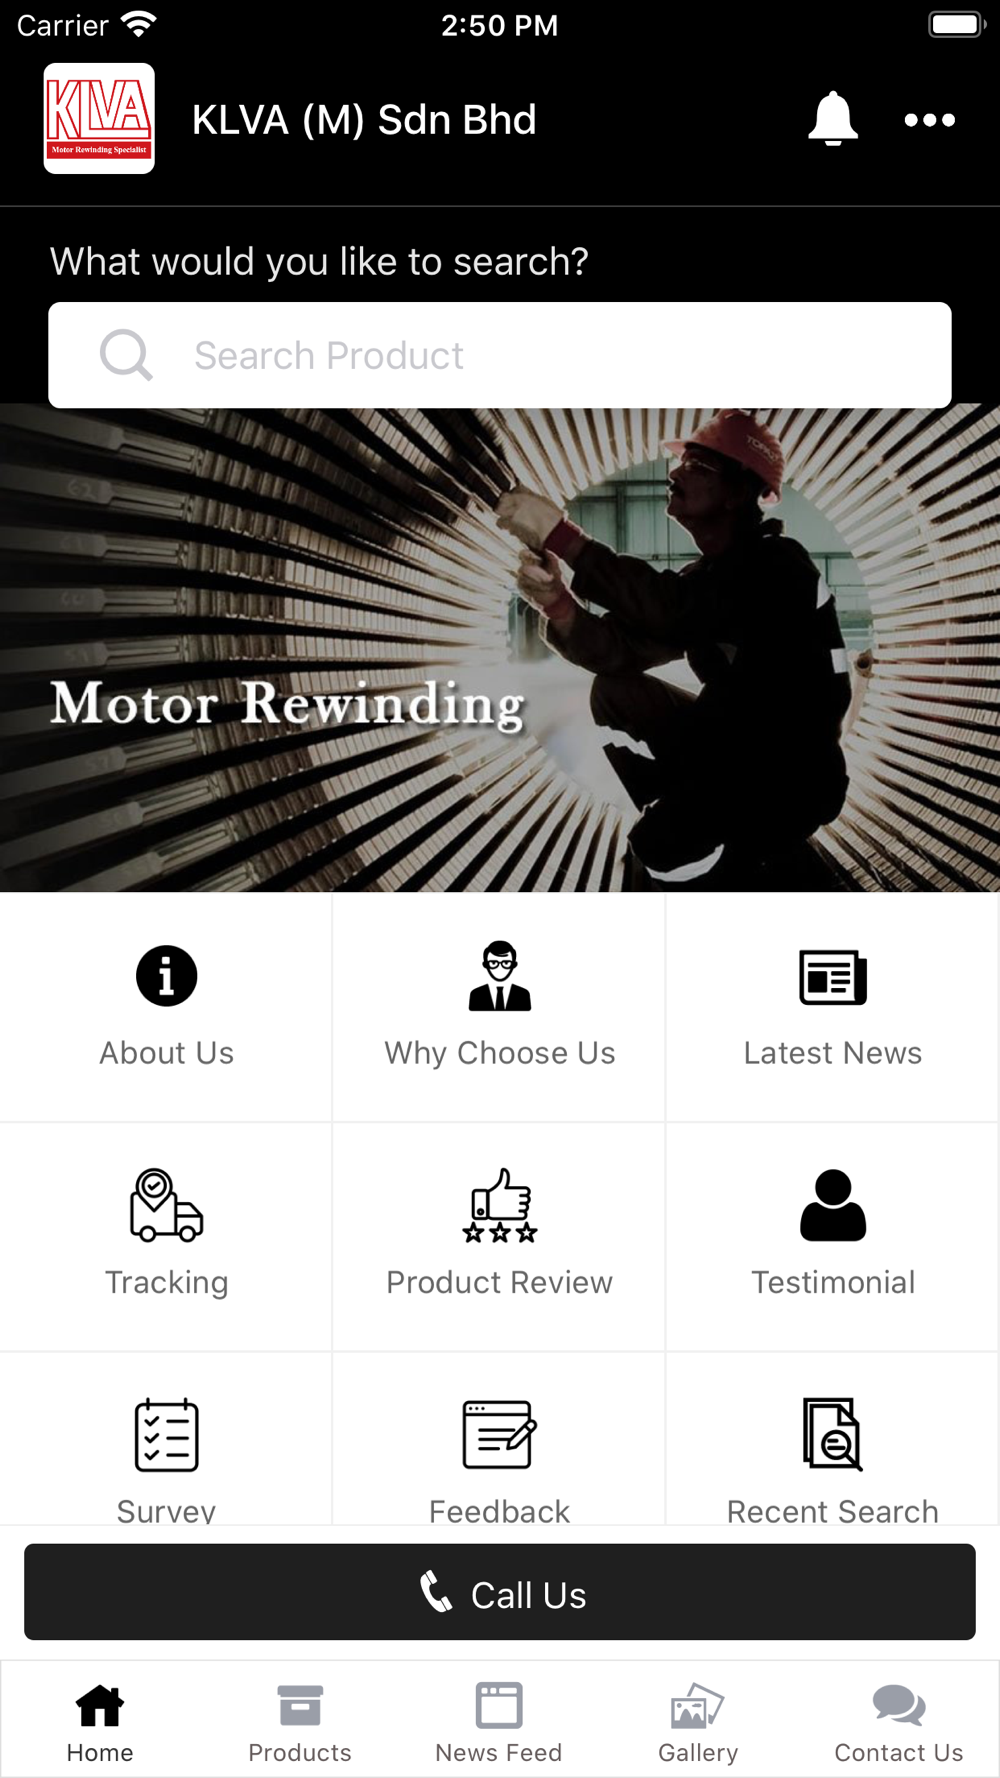Image resolution: width=1000 pixels, height=1778 pixels.
Task: Focus the Search Product input field
Action: point(500,355)
